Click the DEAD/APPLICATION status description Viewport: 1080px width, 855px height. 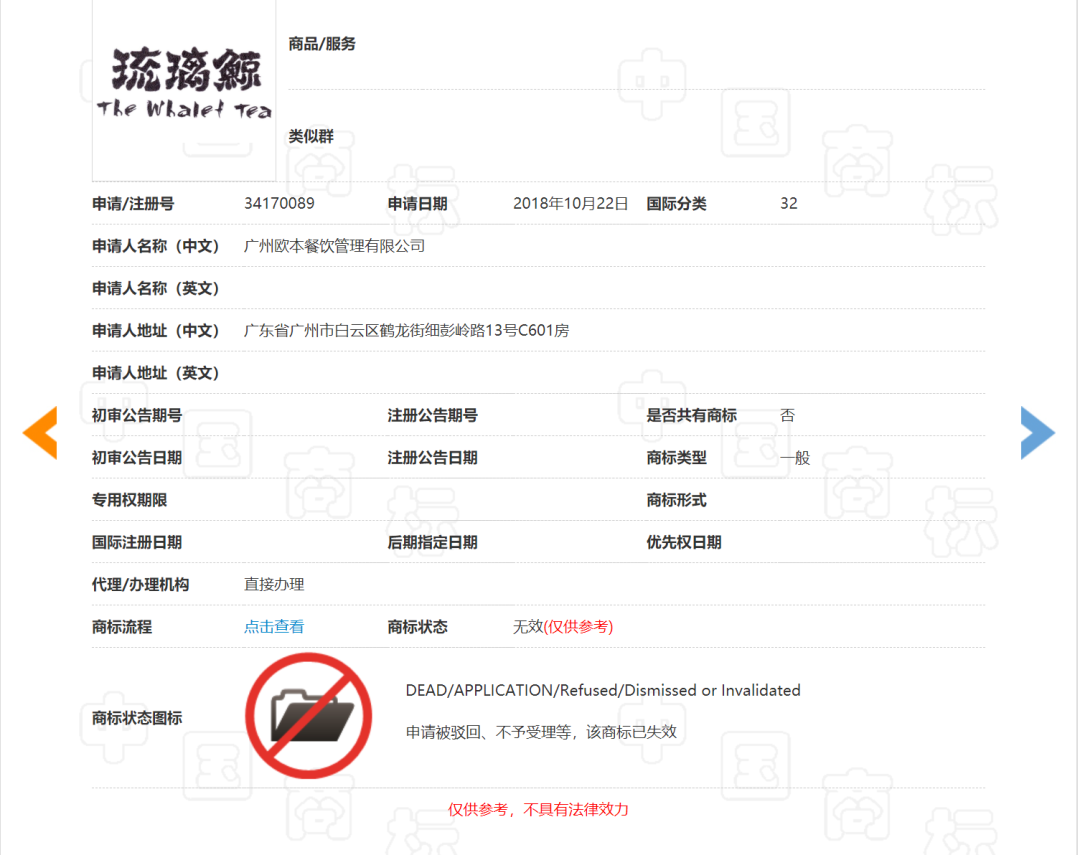(x=603, y=690)
